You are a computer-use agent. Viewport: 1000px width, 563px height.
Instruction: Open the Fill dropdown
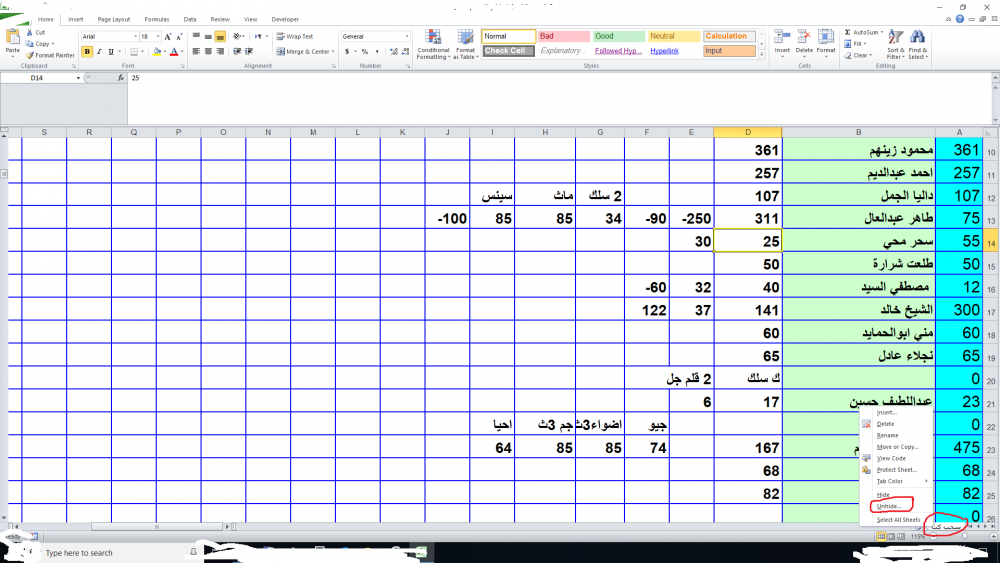(x=856, y=44)
